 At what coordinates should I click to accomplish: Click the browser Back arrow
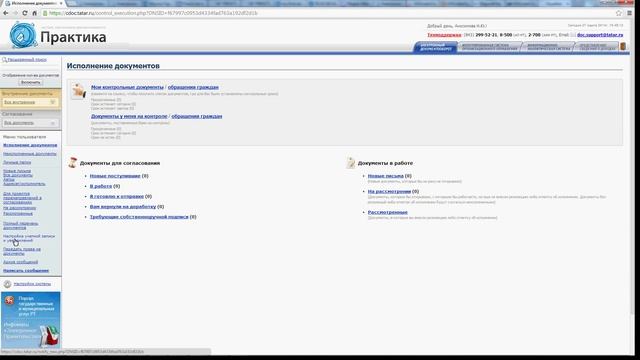[6, 13]
